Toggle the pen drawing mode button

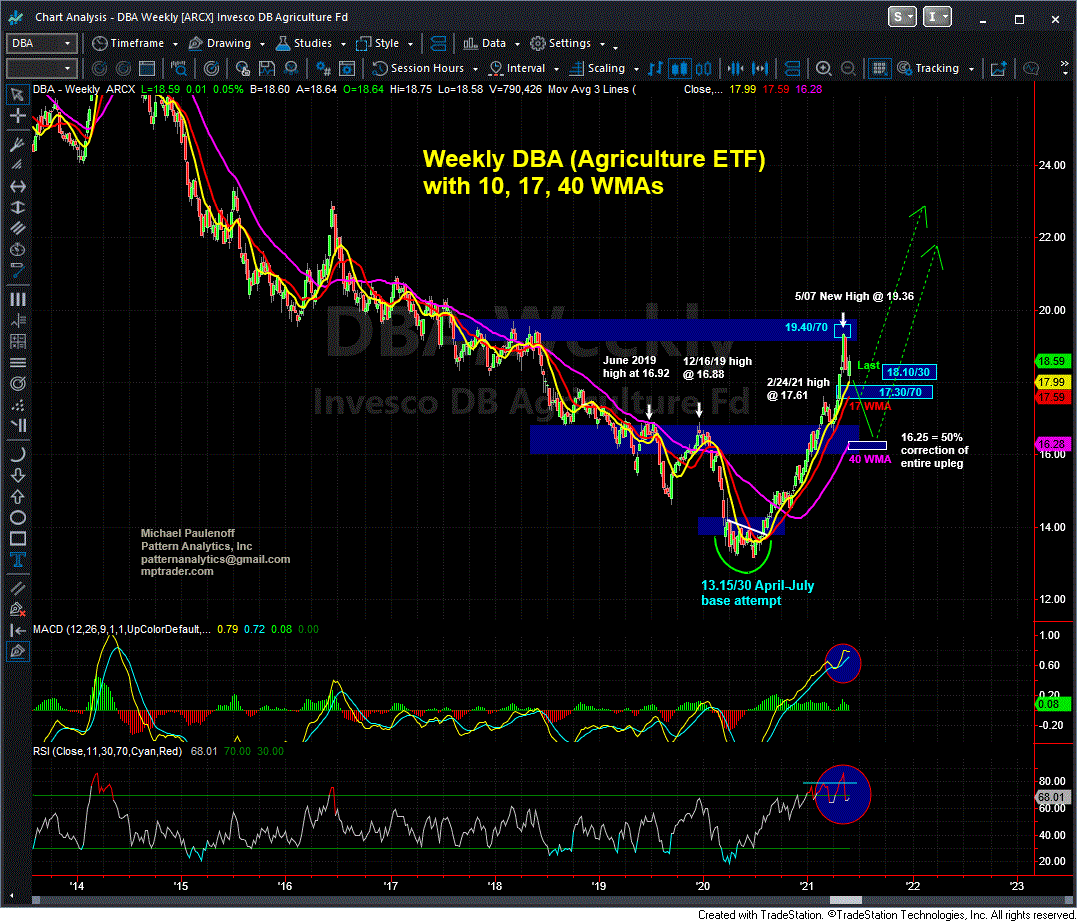click(18, 651)
